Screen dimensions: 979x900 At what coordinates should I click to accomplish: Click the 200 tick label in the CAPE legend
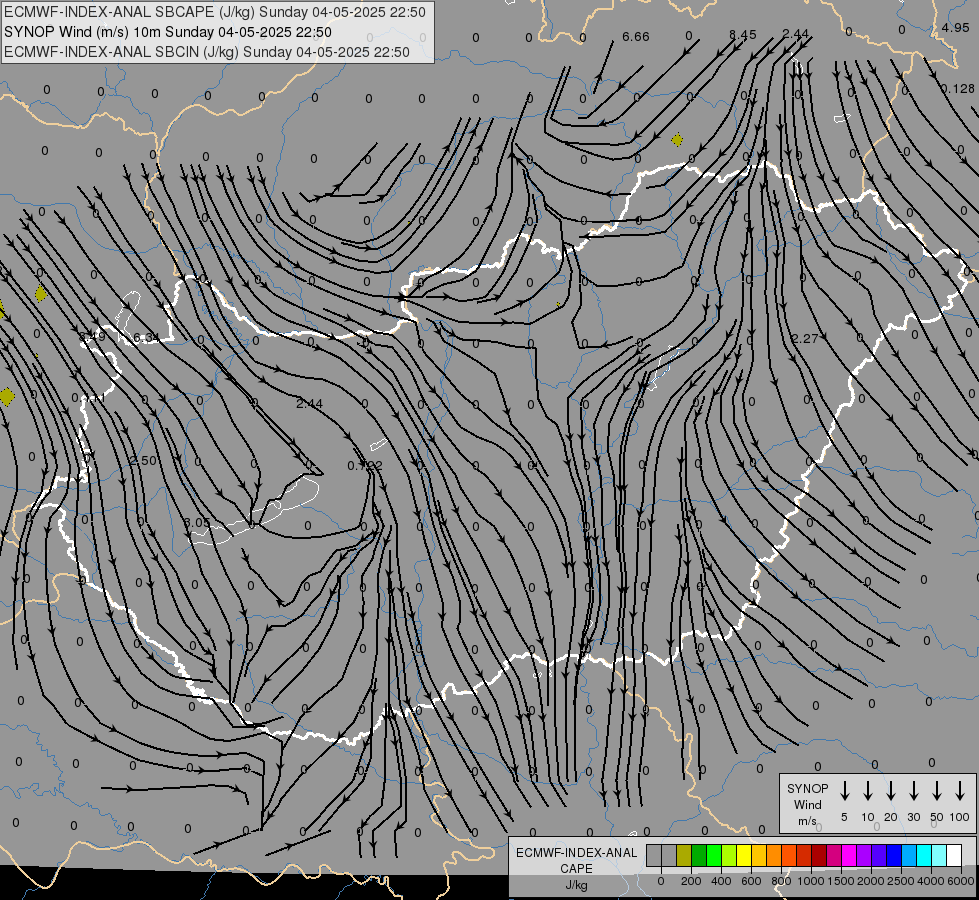click(x=691, y=881)
